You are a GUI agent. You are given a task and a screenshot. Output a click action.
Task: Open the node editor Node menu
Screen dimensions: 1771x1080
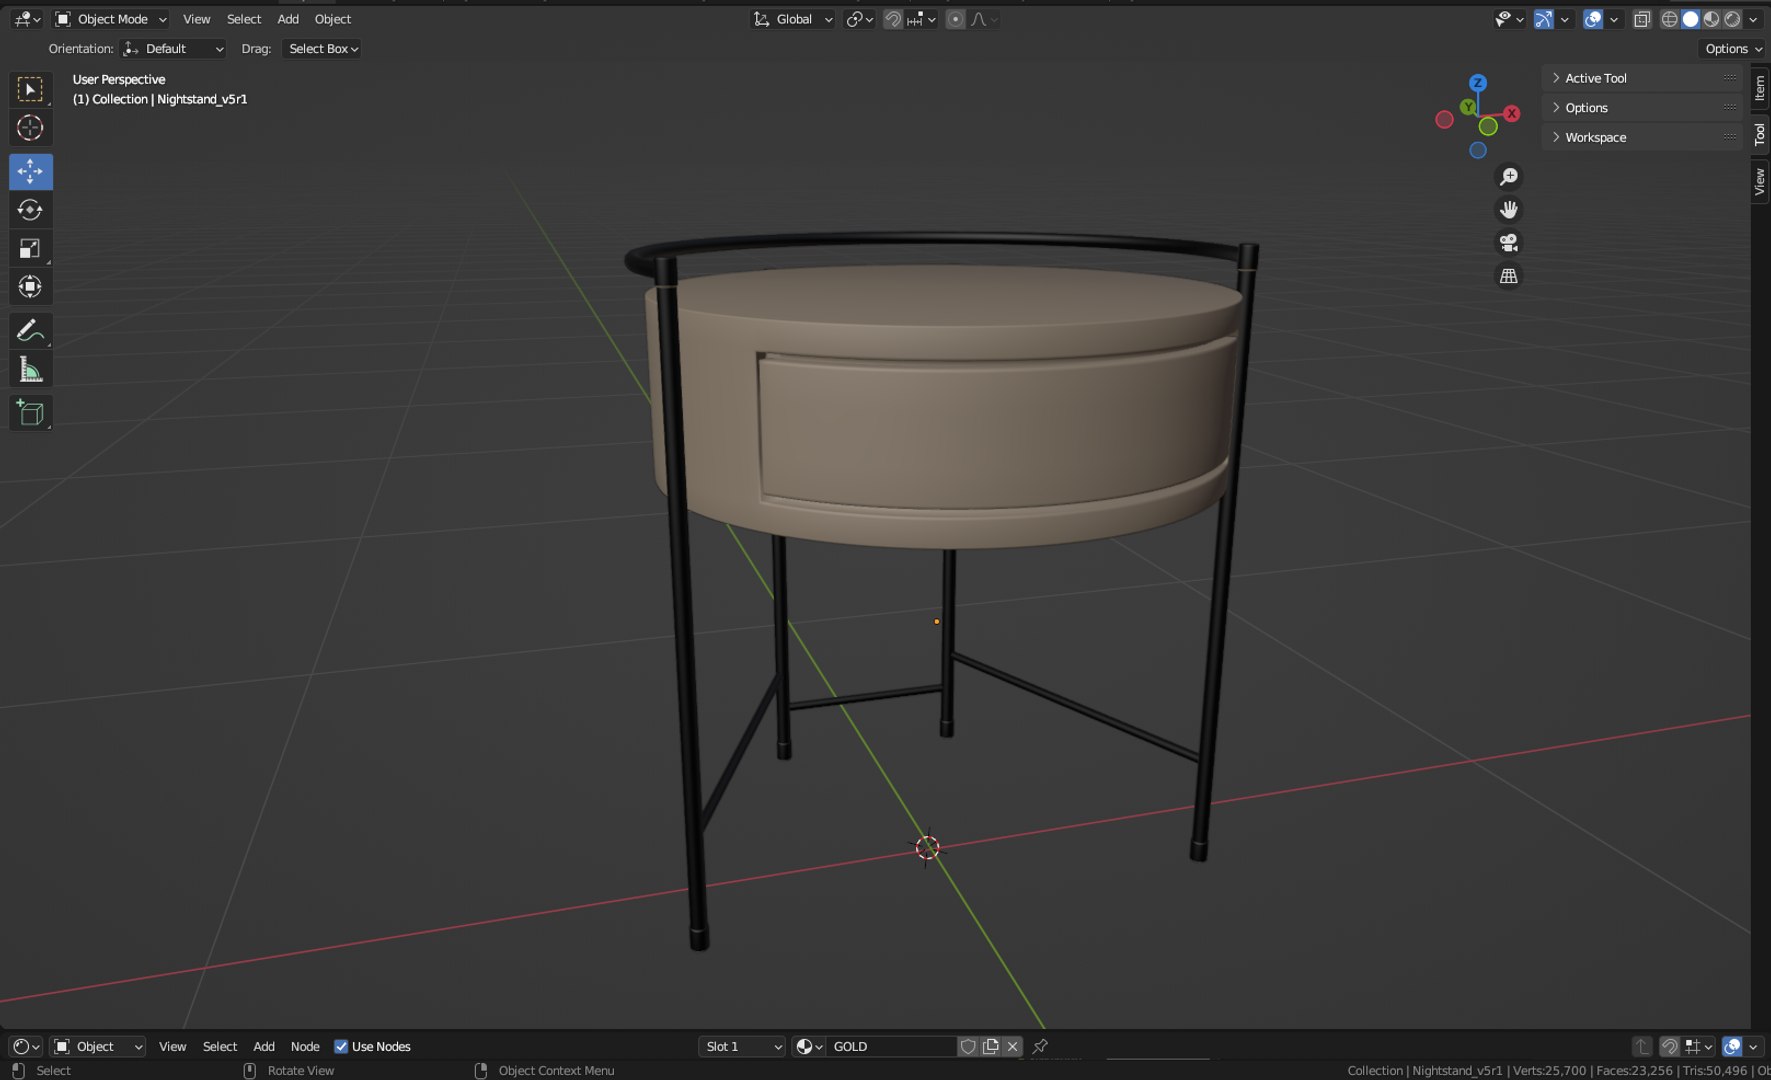coord(305,1046)
